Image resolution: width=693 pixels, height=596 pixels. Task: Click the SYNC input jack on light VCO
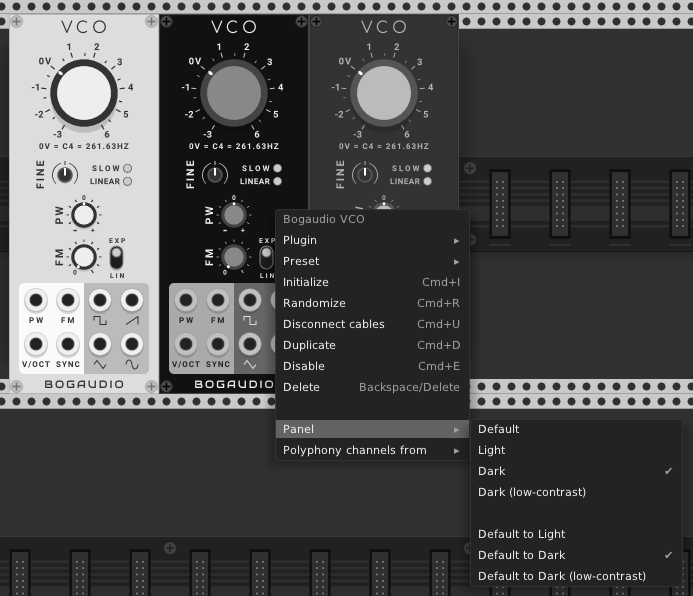pos(68,344)
